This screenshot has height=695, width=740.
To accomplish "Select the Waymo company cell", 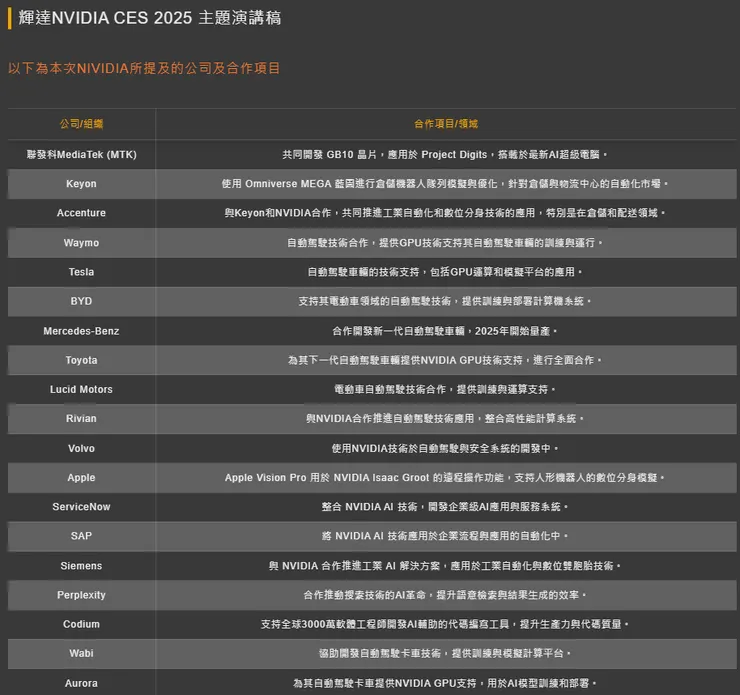I will (x=81, y=243).
